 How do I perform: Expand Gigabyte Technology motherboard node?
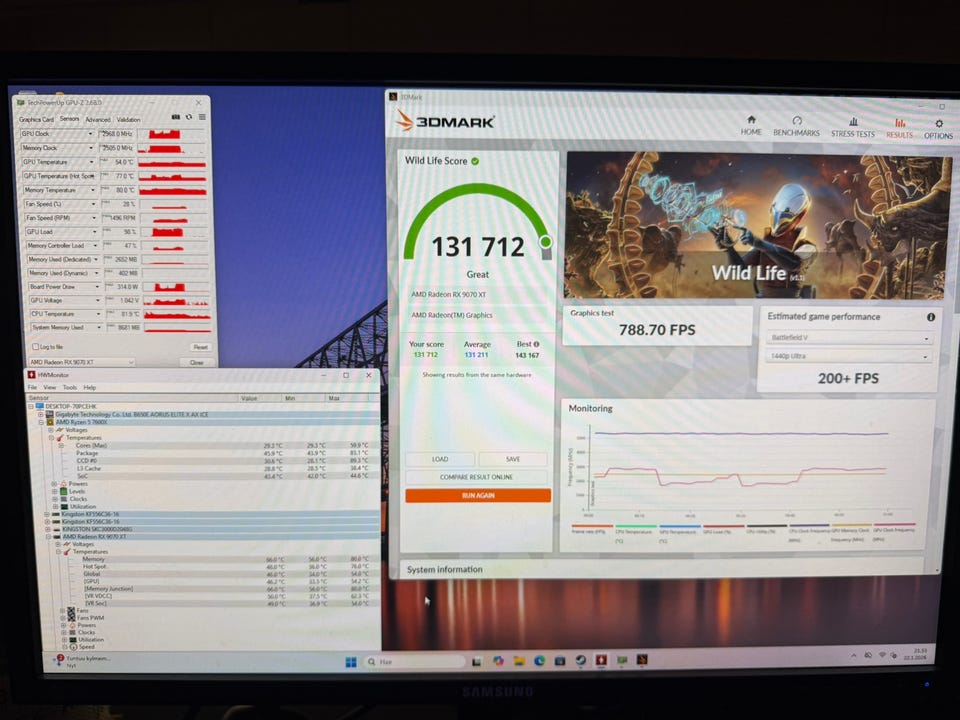(x=41, y=414)
